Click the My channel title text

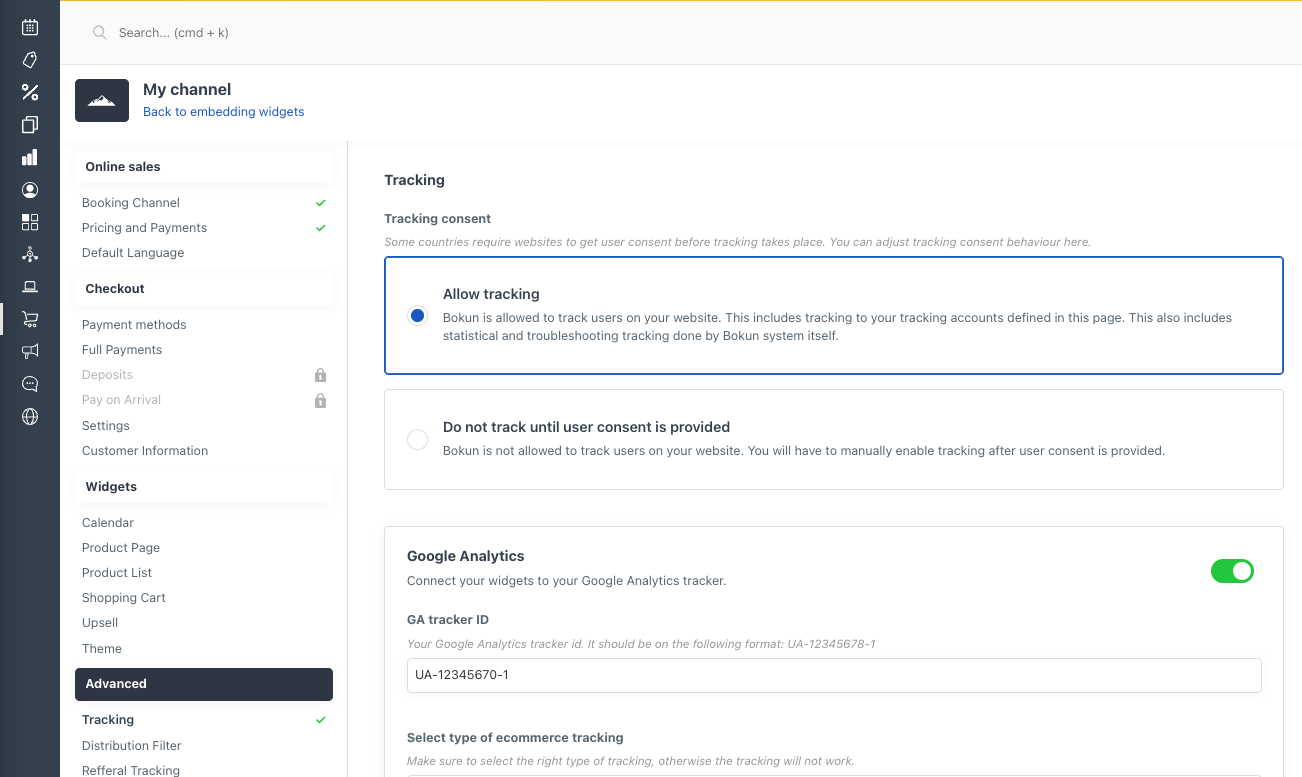tap(187, 90)
